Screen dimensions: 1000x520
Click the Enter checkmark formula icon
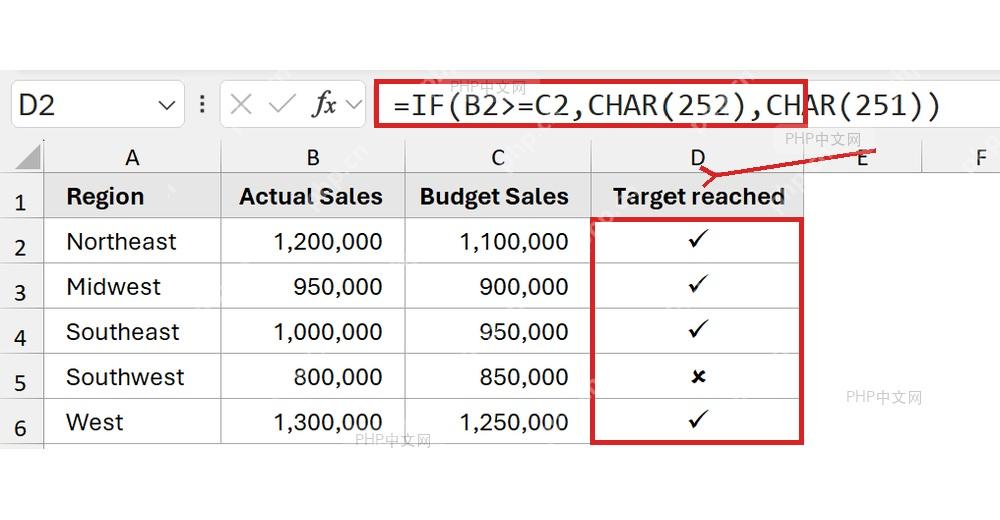tap(281, 104)
